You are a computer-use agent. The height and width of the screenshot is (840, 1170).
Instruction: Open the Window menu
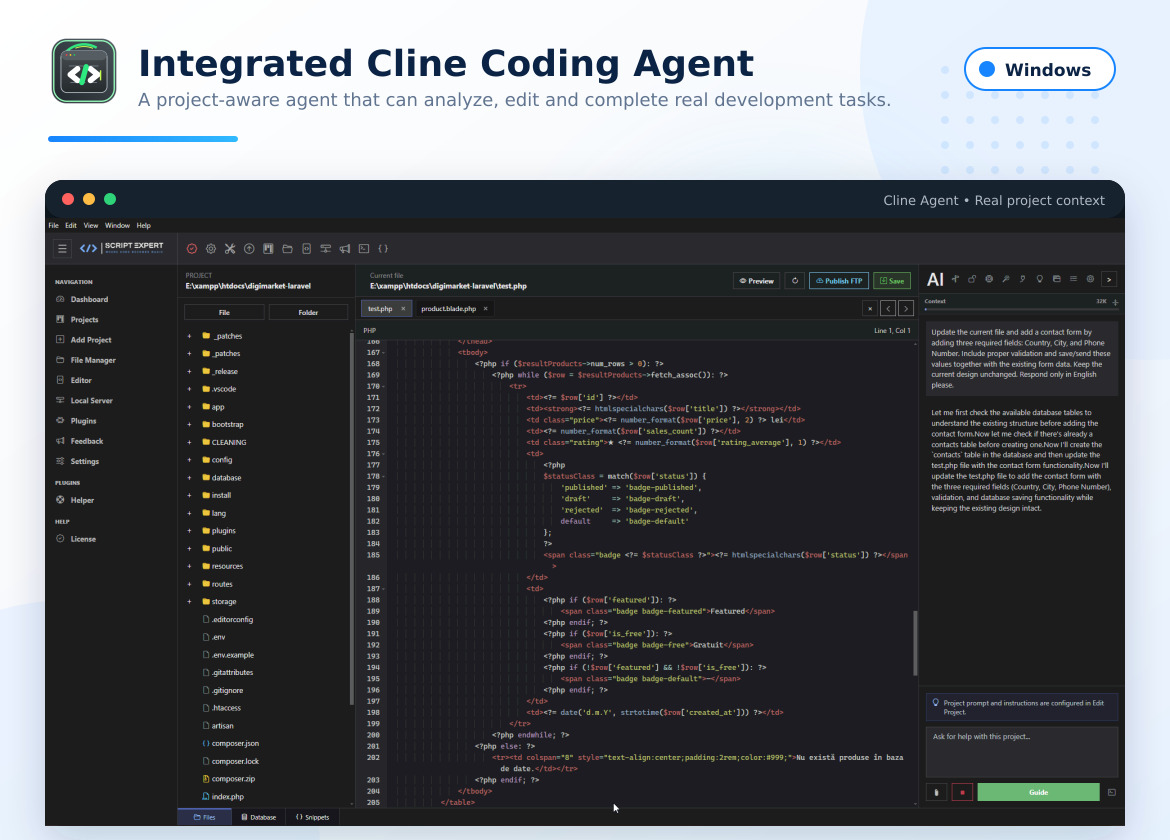coord(117,225)
